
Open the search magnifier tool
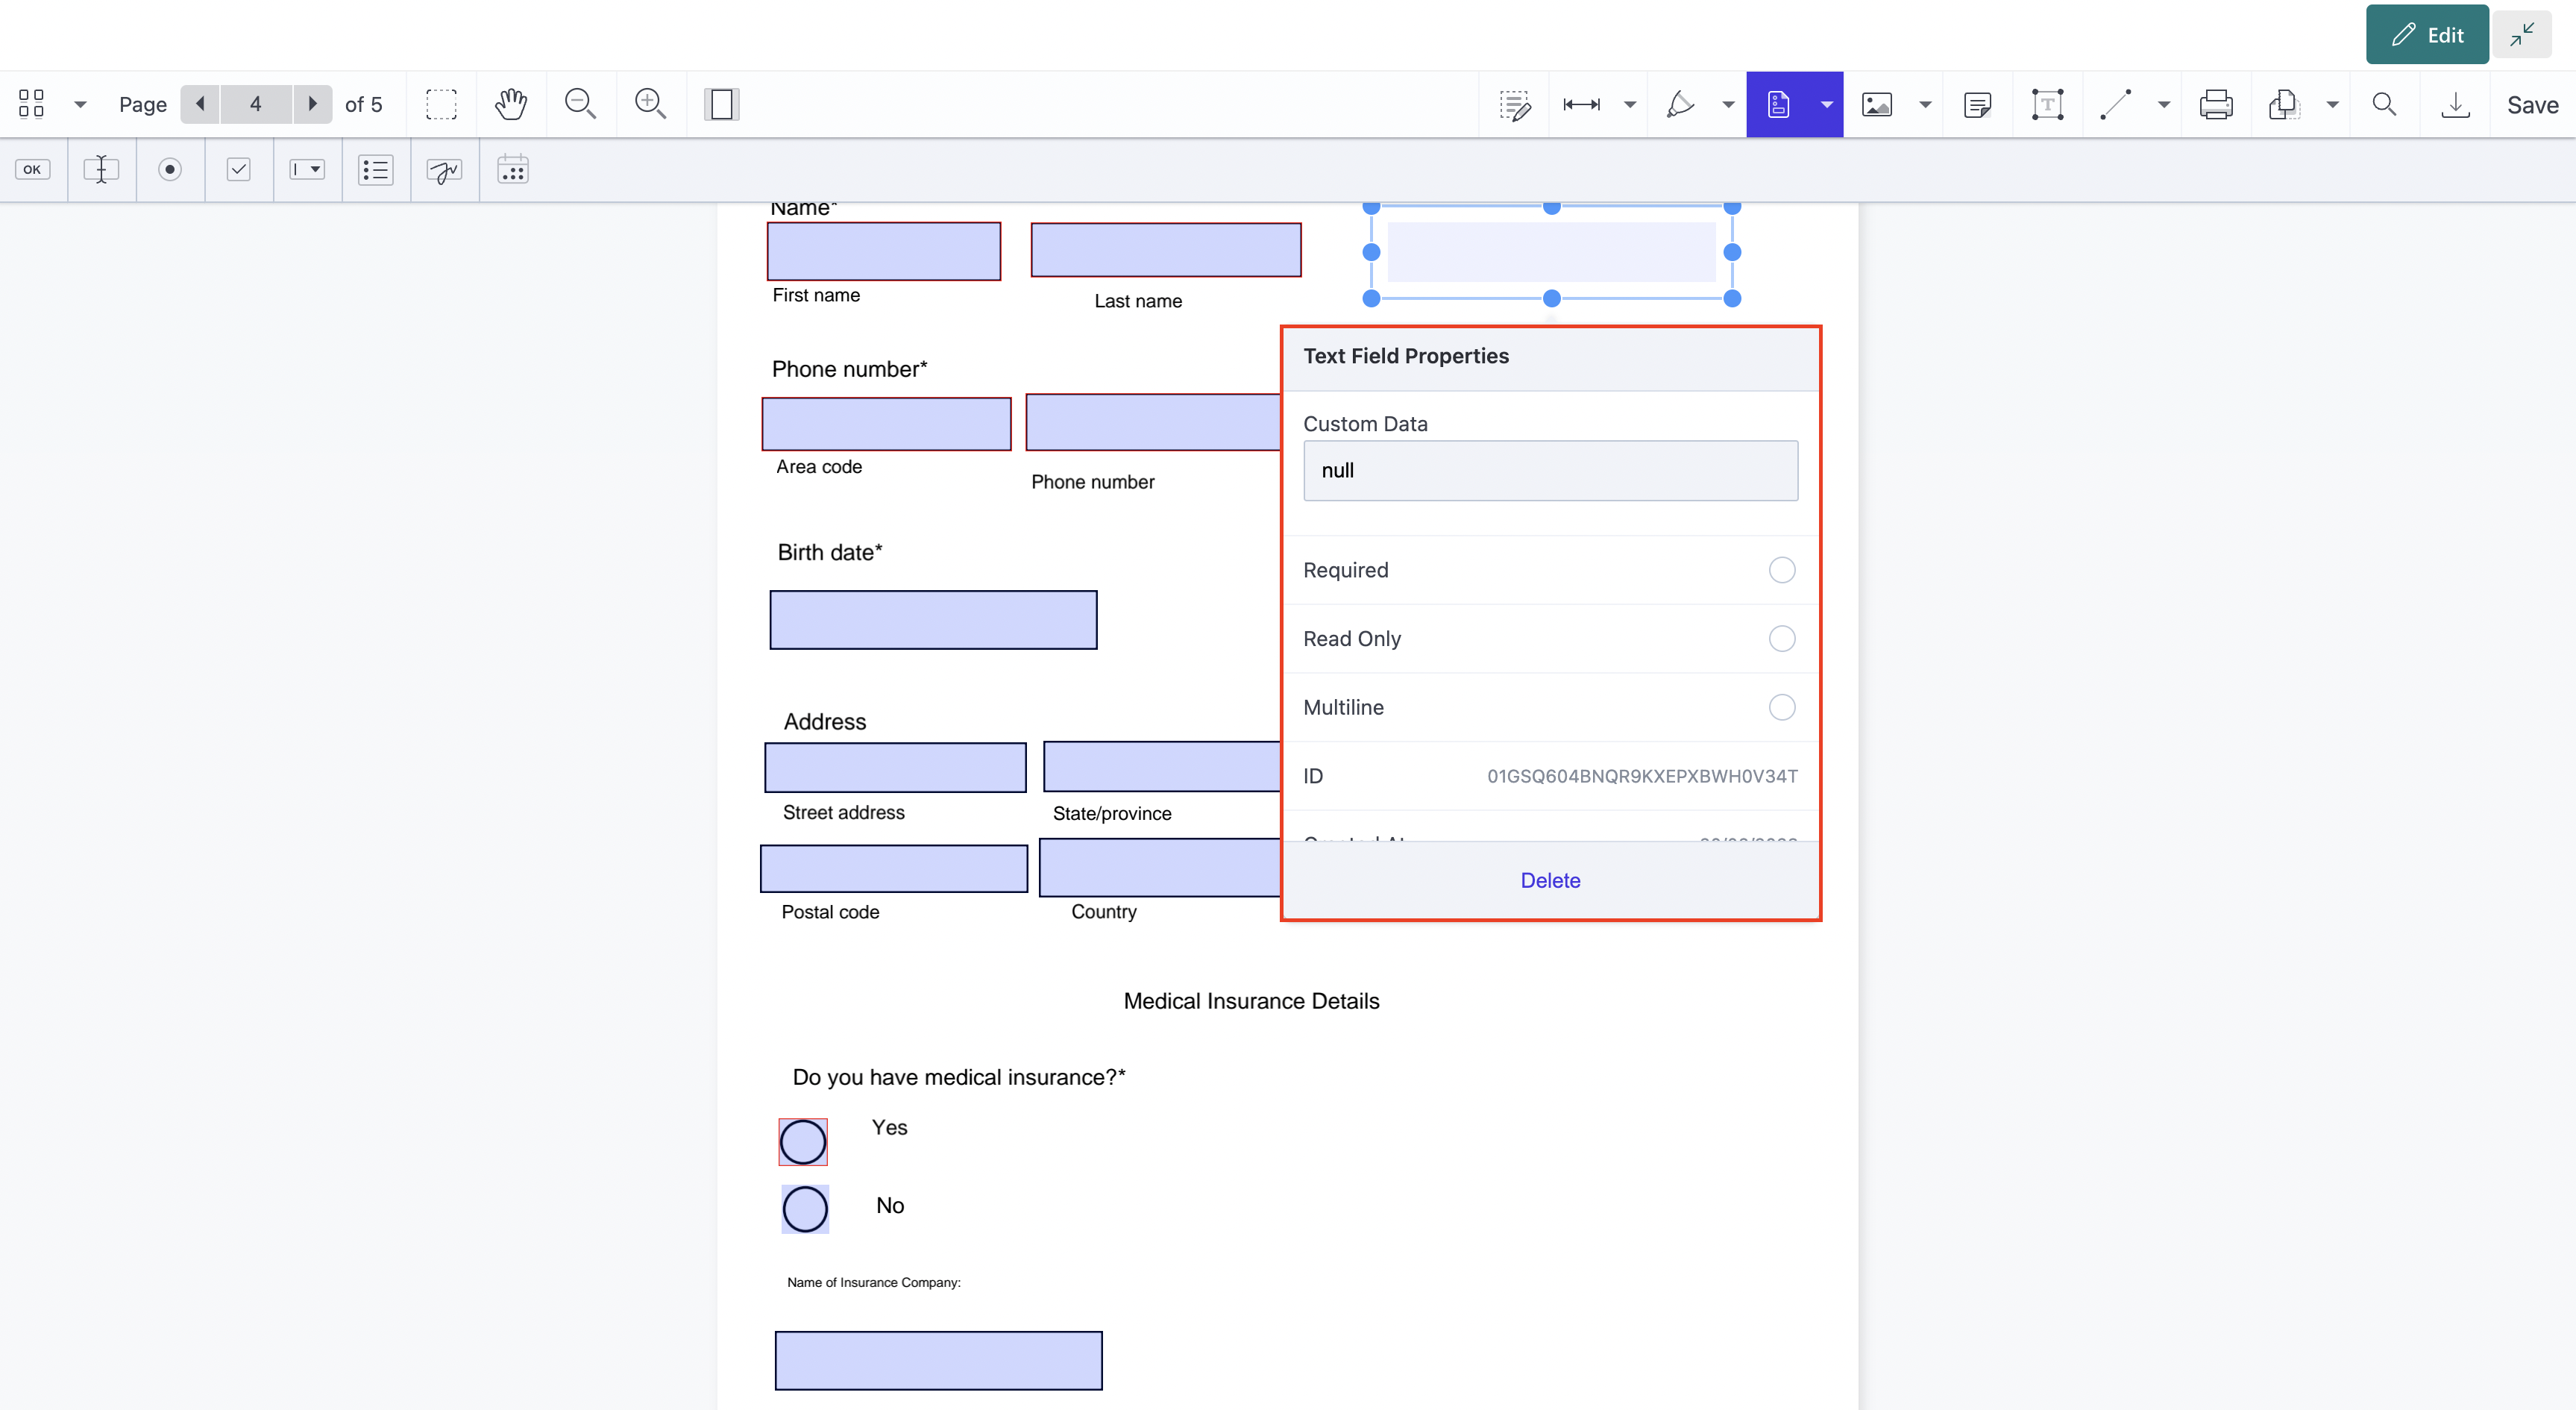point(2384,104)
